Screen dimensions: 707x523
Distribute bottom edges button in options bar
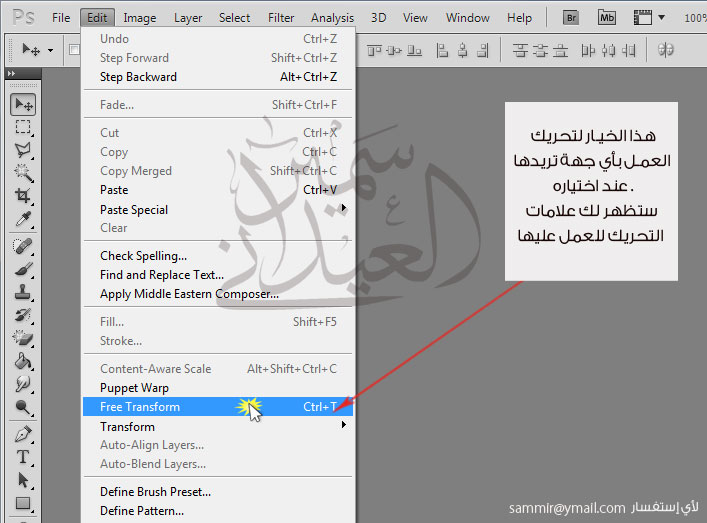tap(560, 50)
